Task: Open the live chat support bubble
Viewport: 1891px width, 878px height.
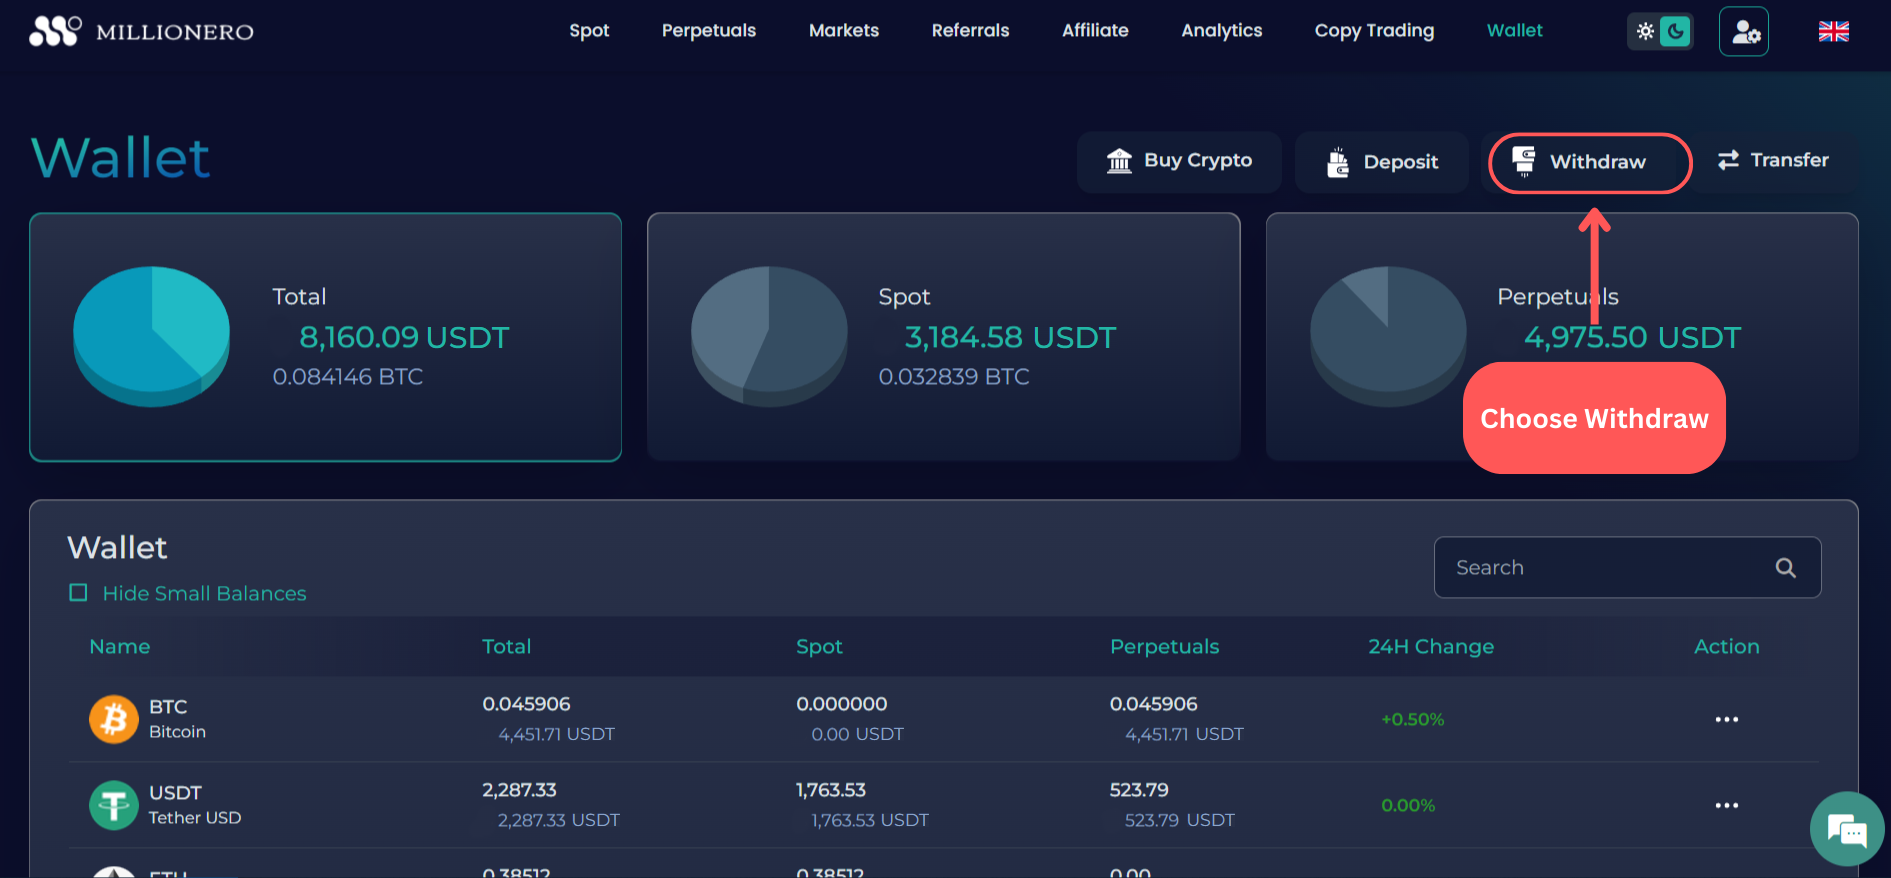Action: [x=1846, y=829]
